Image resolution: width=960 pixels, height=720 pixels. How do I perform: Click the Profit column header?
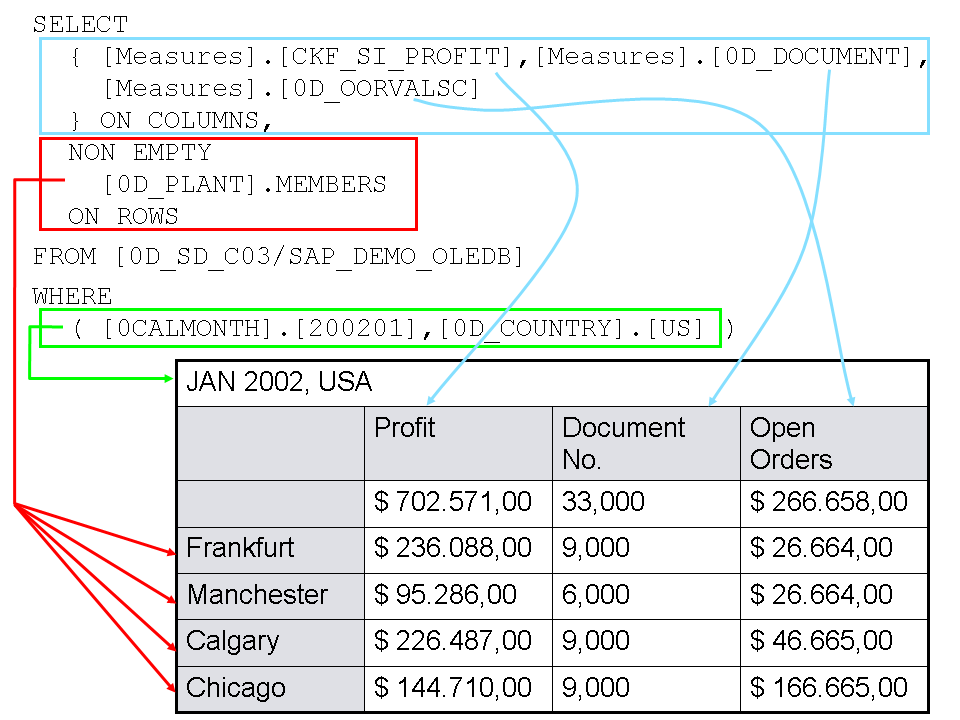[x=405, y=428]
